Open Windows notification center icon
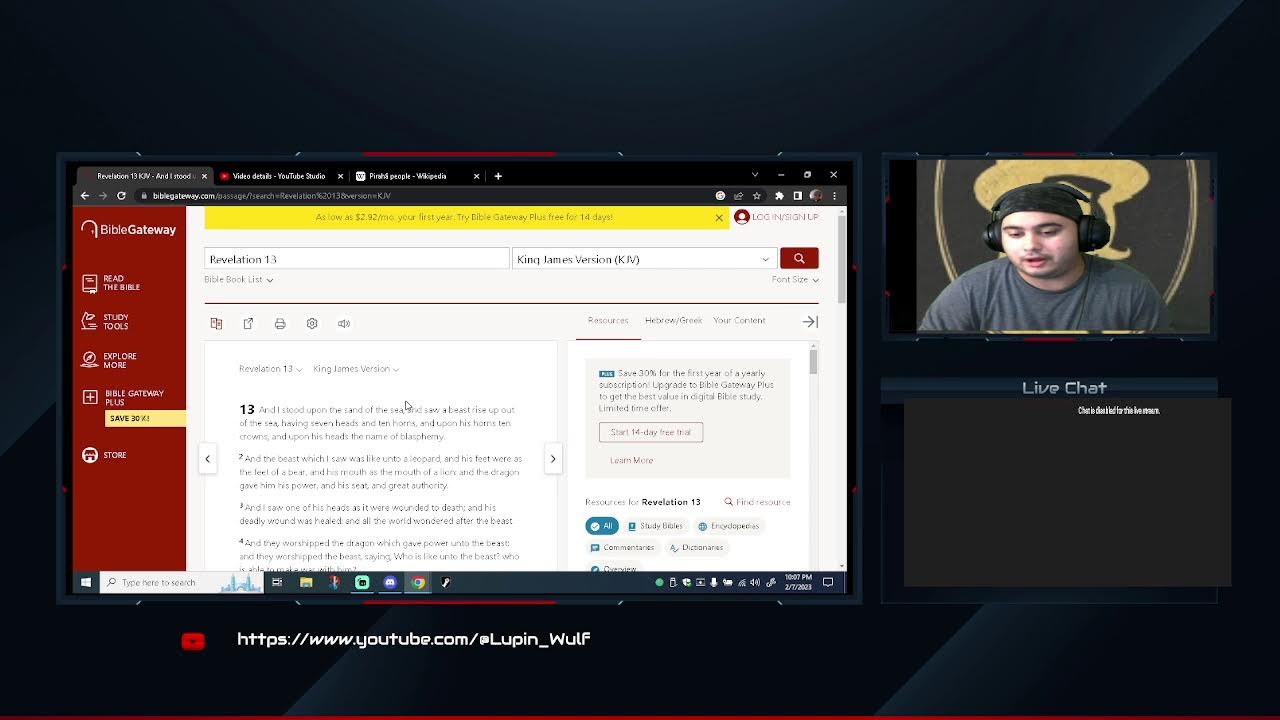Image resolution: width=1280 pixels, height=720 pixels. point(828,582)
